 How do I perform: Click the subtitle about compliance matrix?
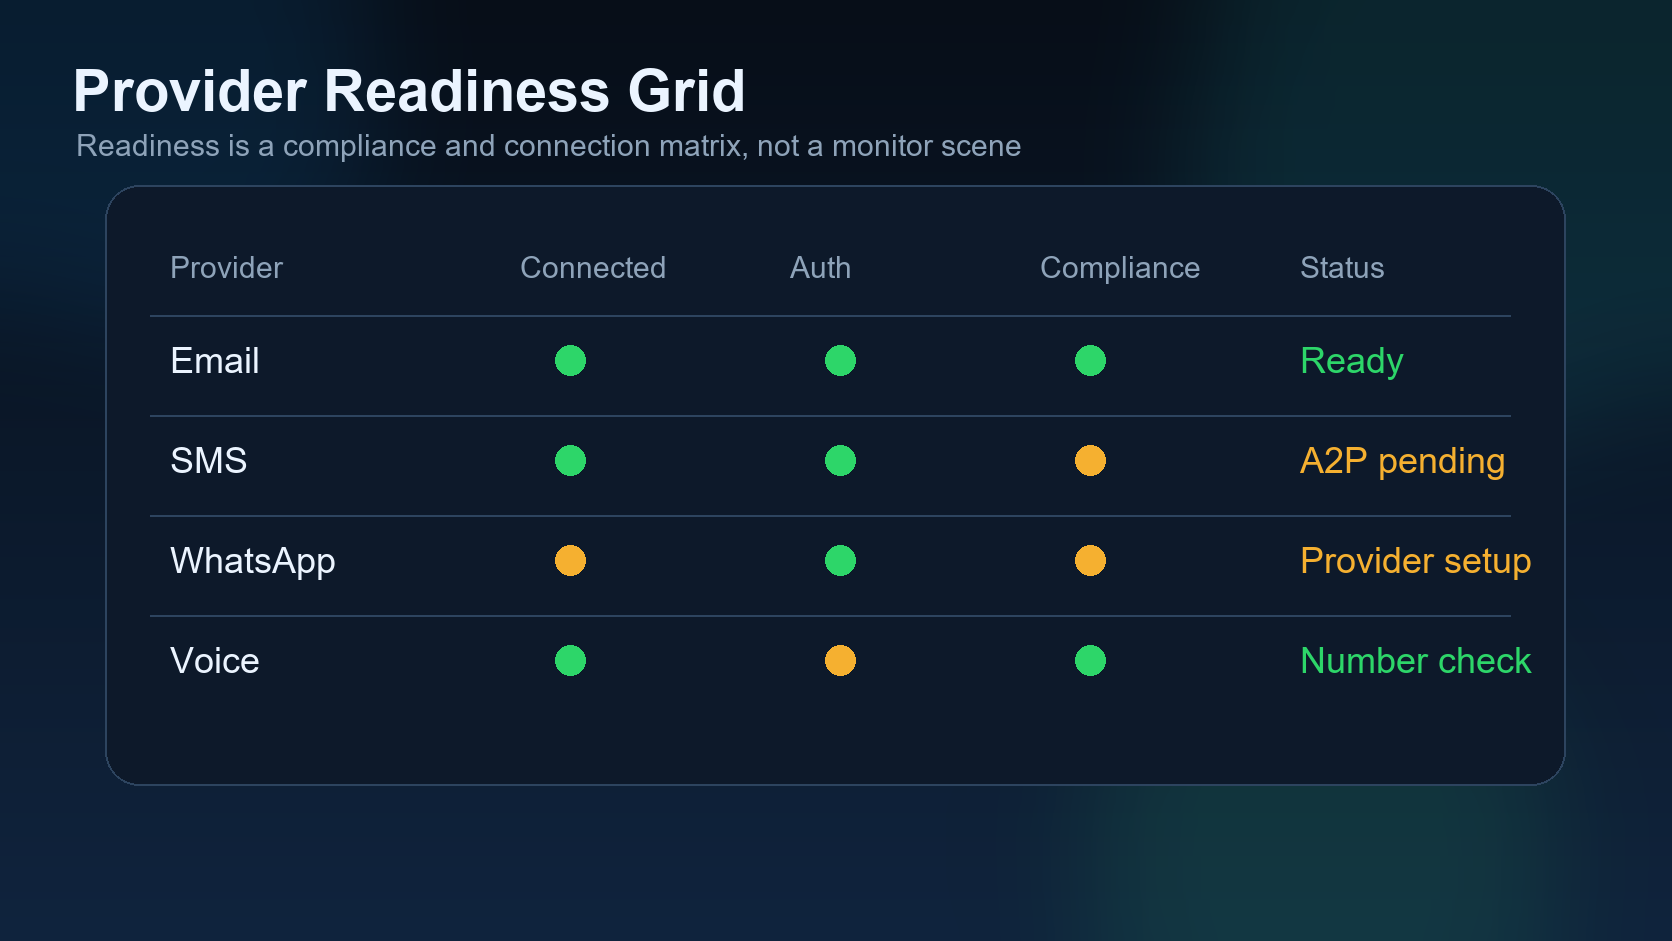coord(548,146)
